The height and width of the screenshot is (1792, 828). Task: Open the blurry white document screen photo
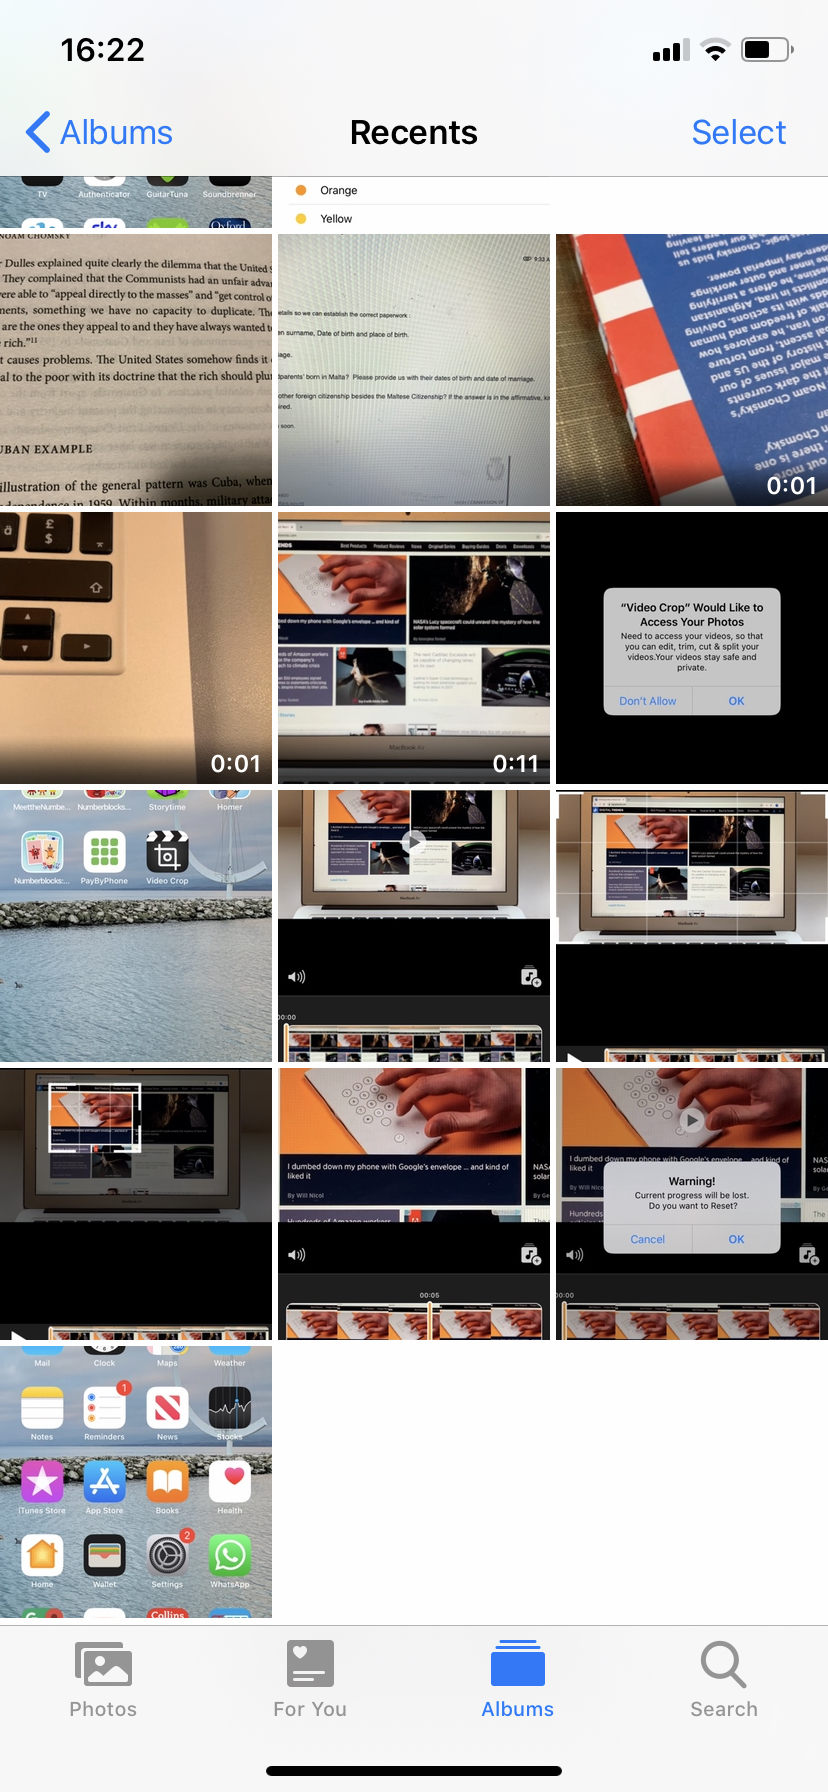pyautogui.click(x=414, y=370)
